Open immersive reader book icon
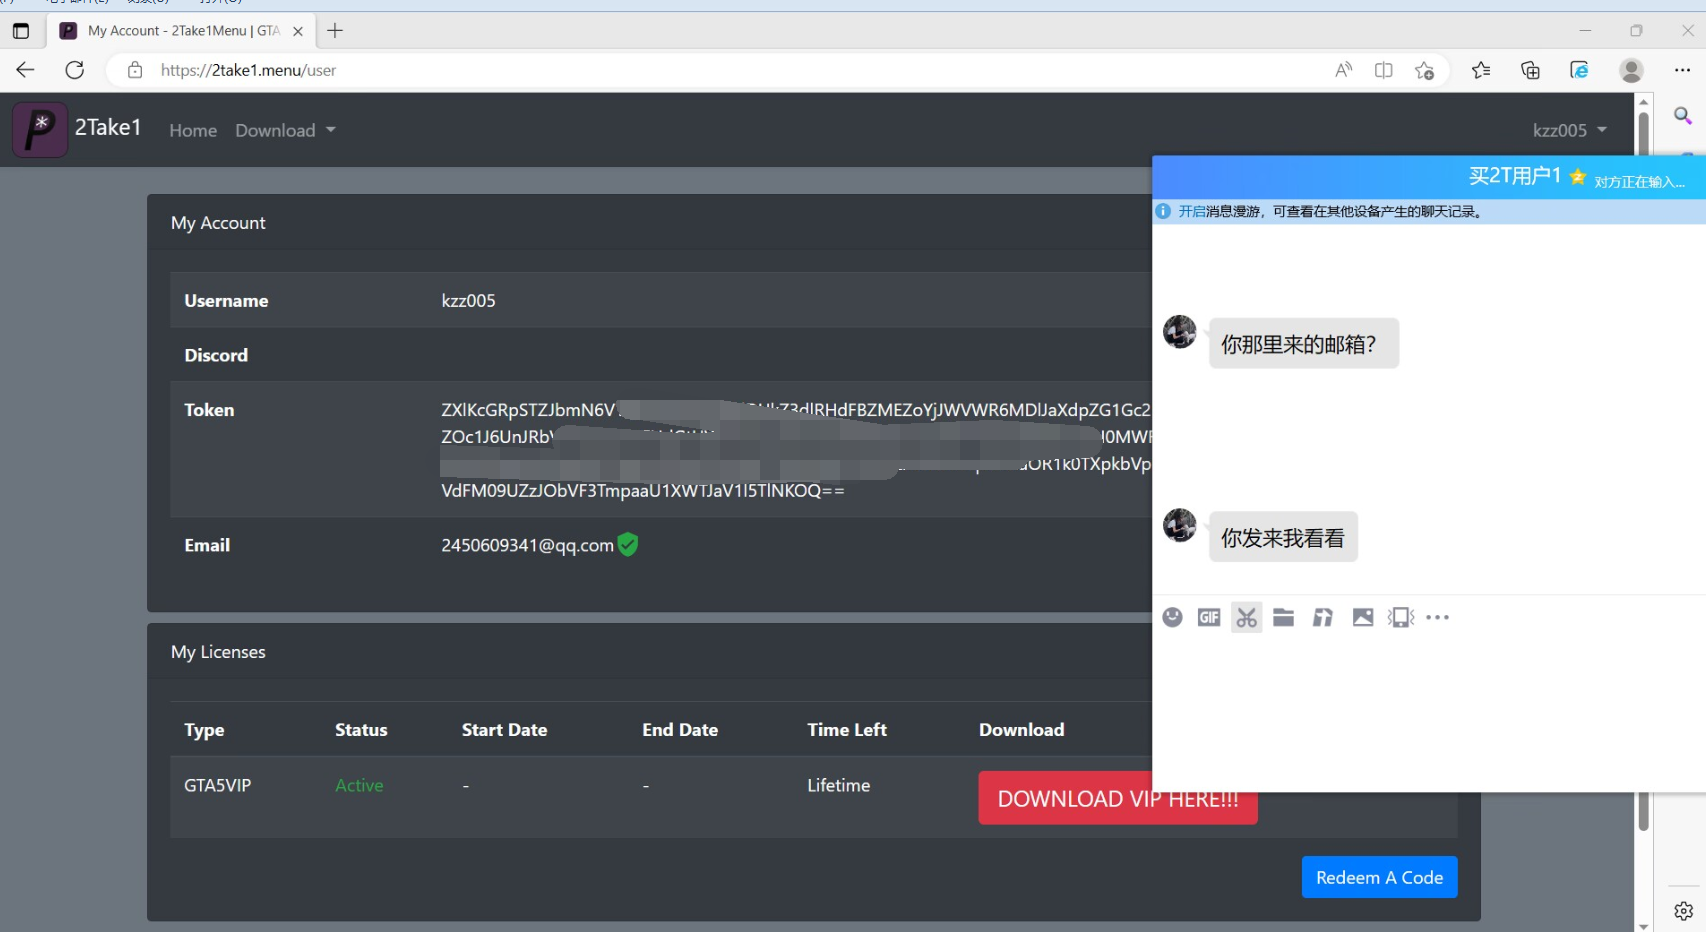Screen dimensions: 1706x932 tap(1384, 70)
